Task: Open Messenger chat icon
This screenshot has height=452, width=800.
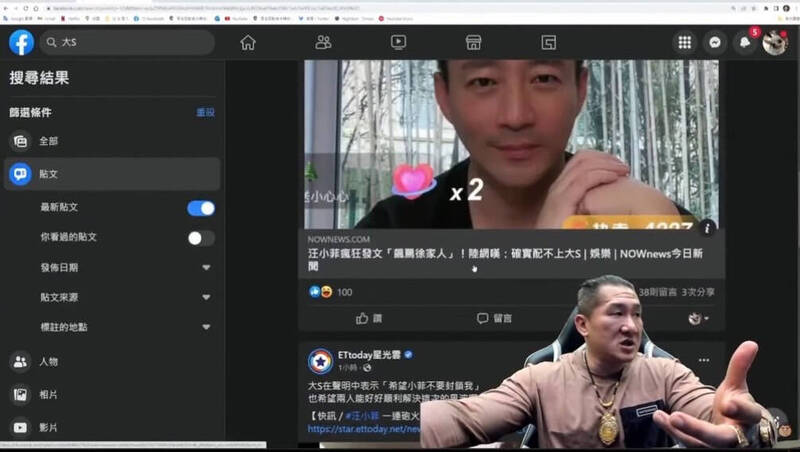Action: pyautogui.click(x=715, y=42)
